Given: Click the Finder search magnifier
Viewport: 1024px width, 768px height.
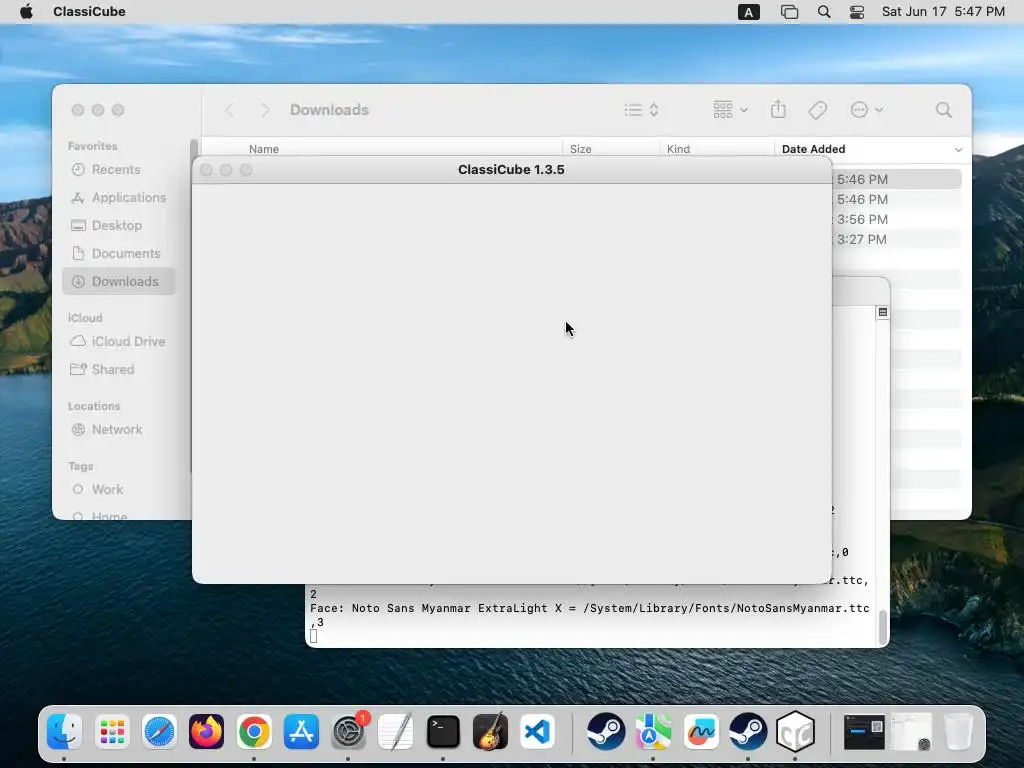Looking at the screenshot, I should pos(944,110).
